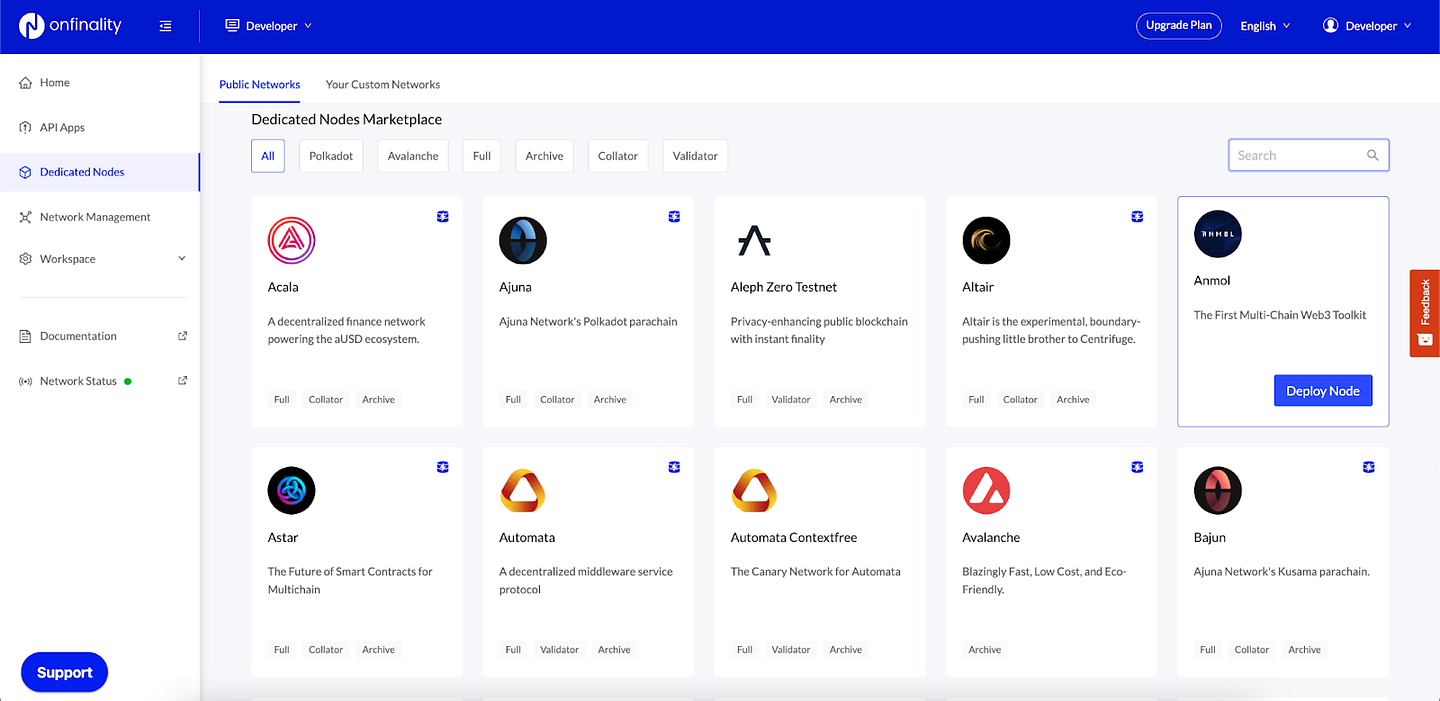The width and height of the screenshot is (1440, 701).
Task: Open the Developer account menu
Action: 1367,26
